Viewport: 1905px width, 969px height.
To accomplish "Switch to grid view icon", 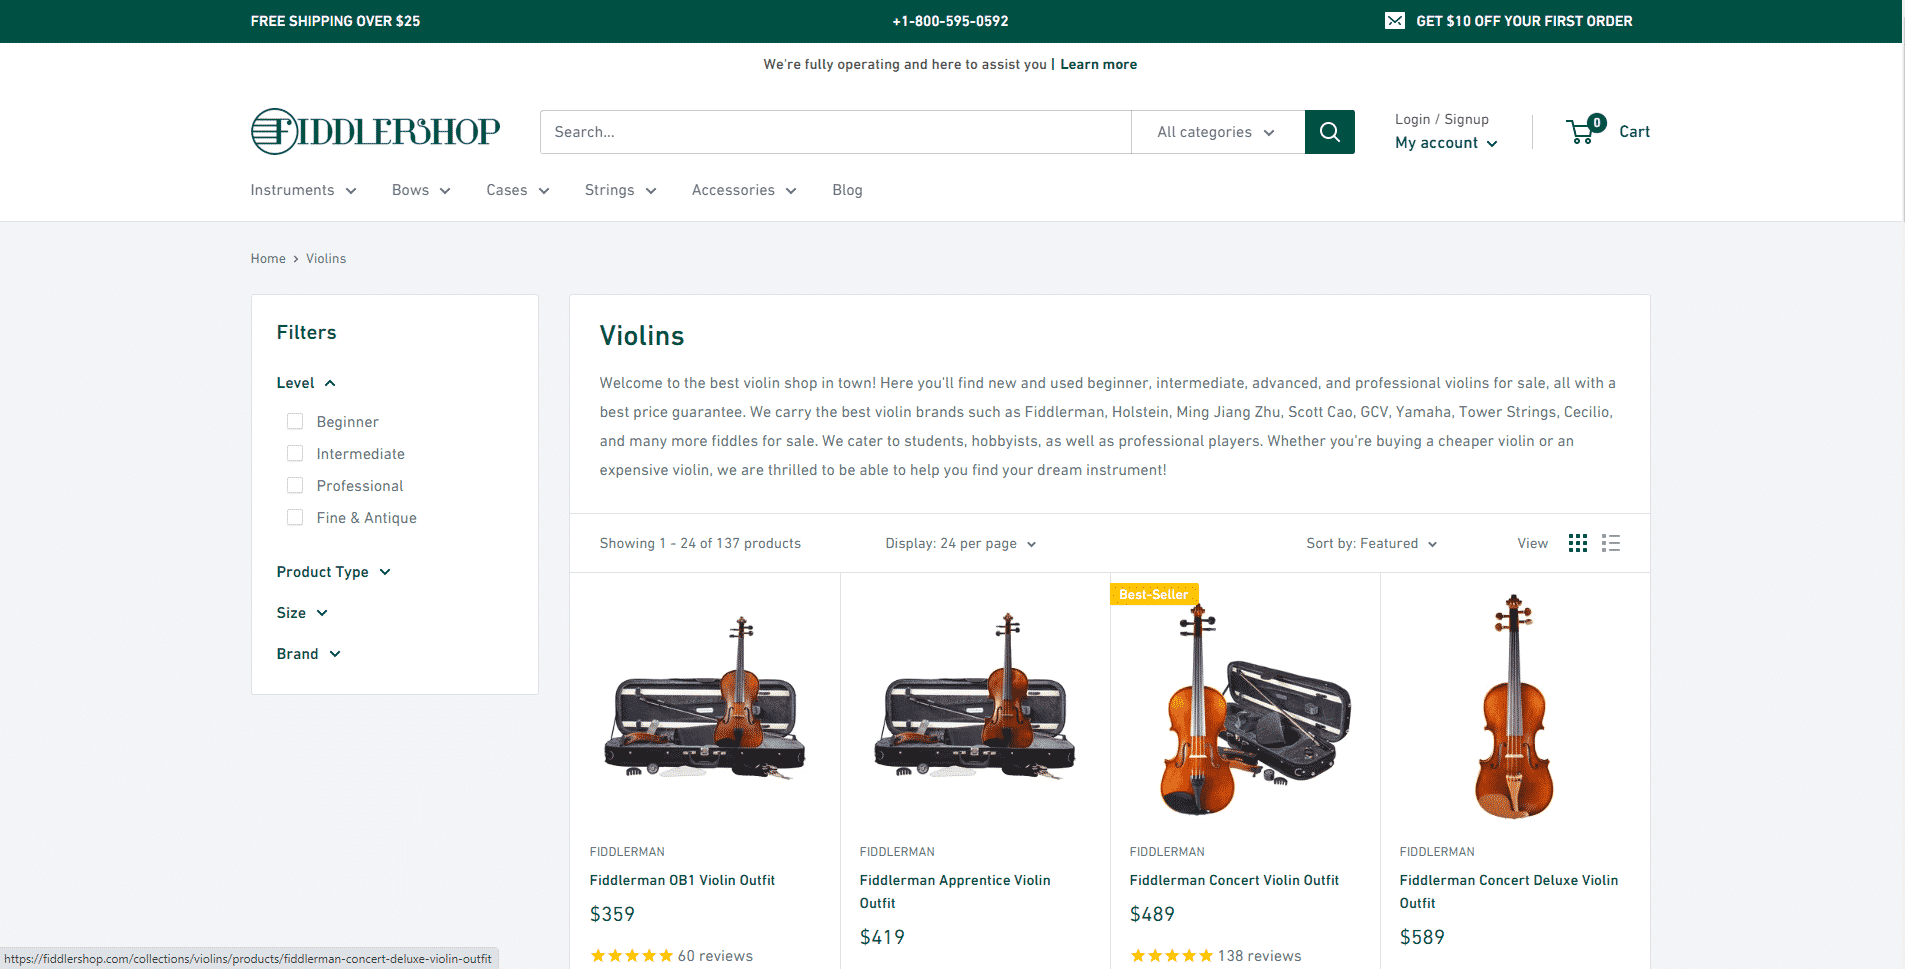I will pos(1578,543).
